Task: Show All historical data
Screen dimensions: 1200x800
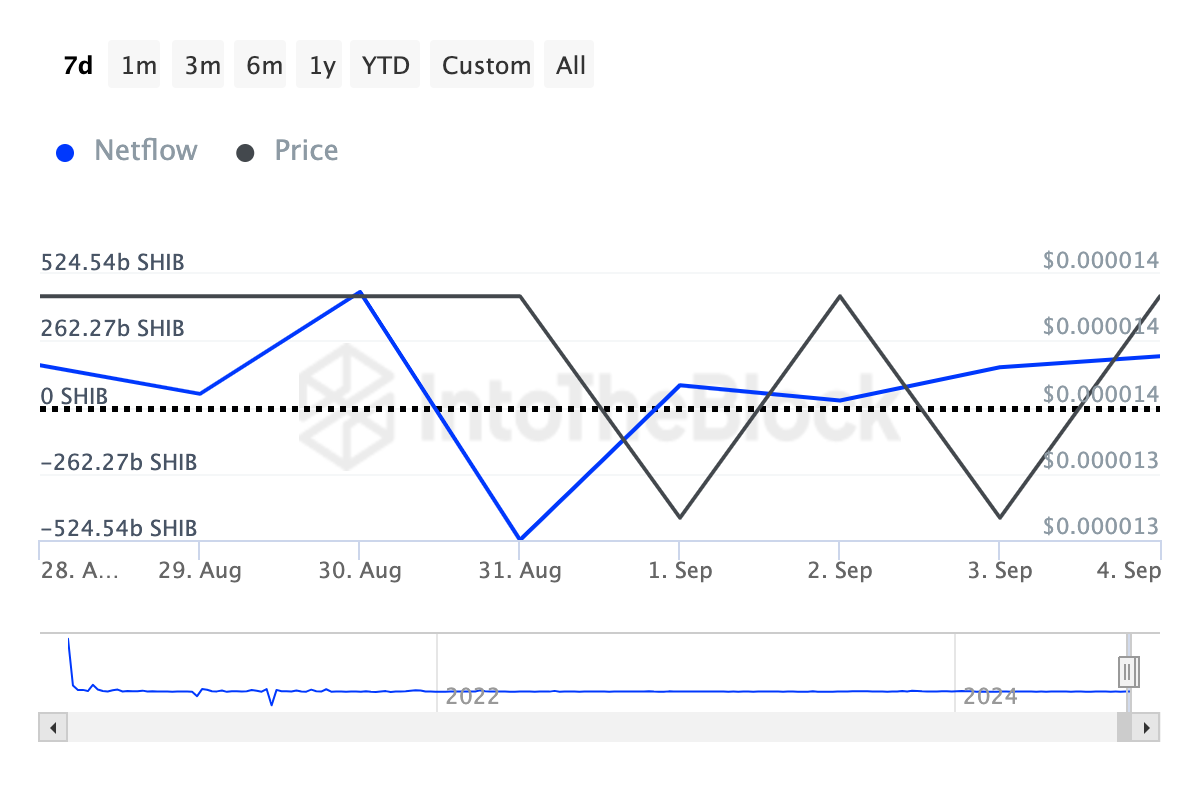Action: point(571,66)
